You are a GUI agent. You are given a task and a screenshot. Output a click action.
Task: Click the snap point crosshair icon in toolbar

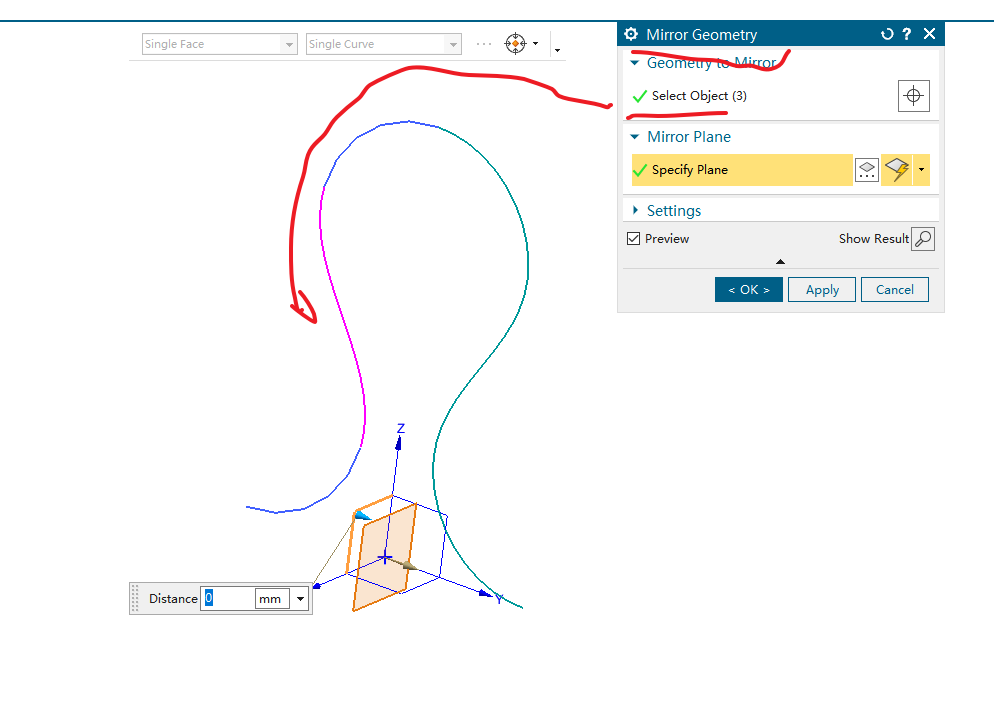tap(515, 44)
